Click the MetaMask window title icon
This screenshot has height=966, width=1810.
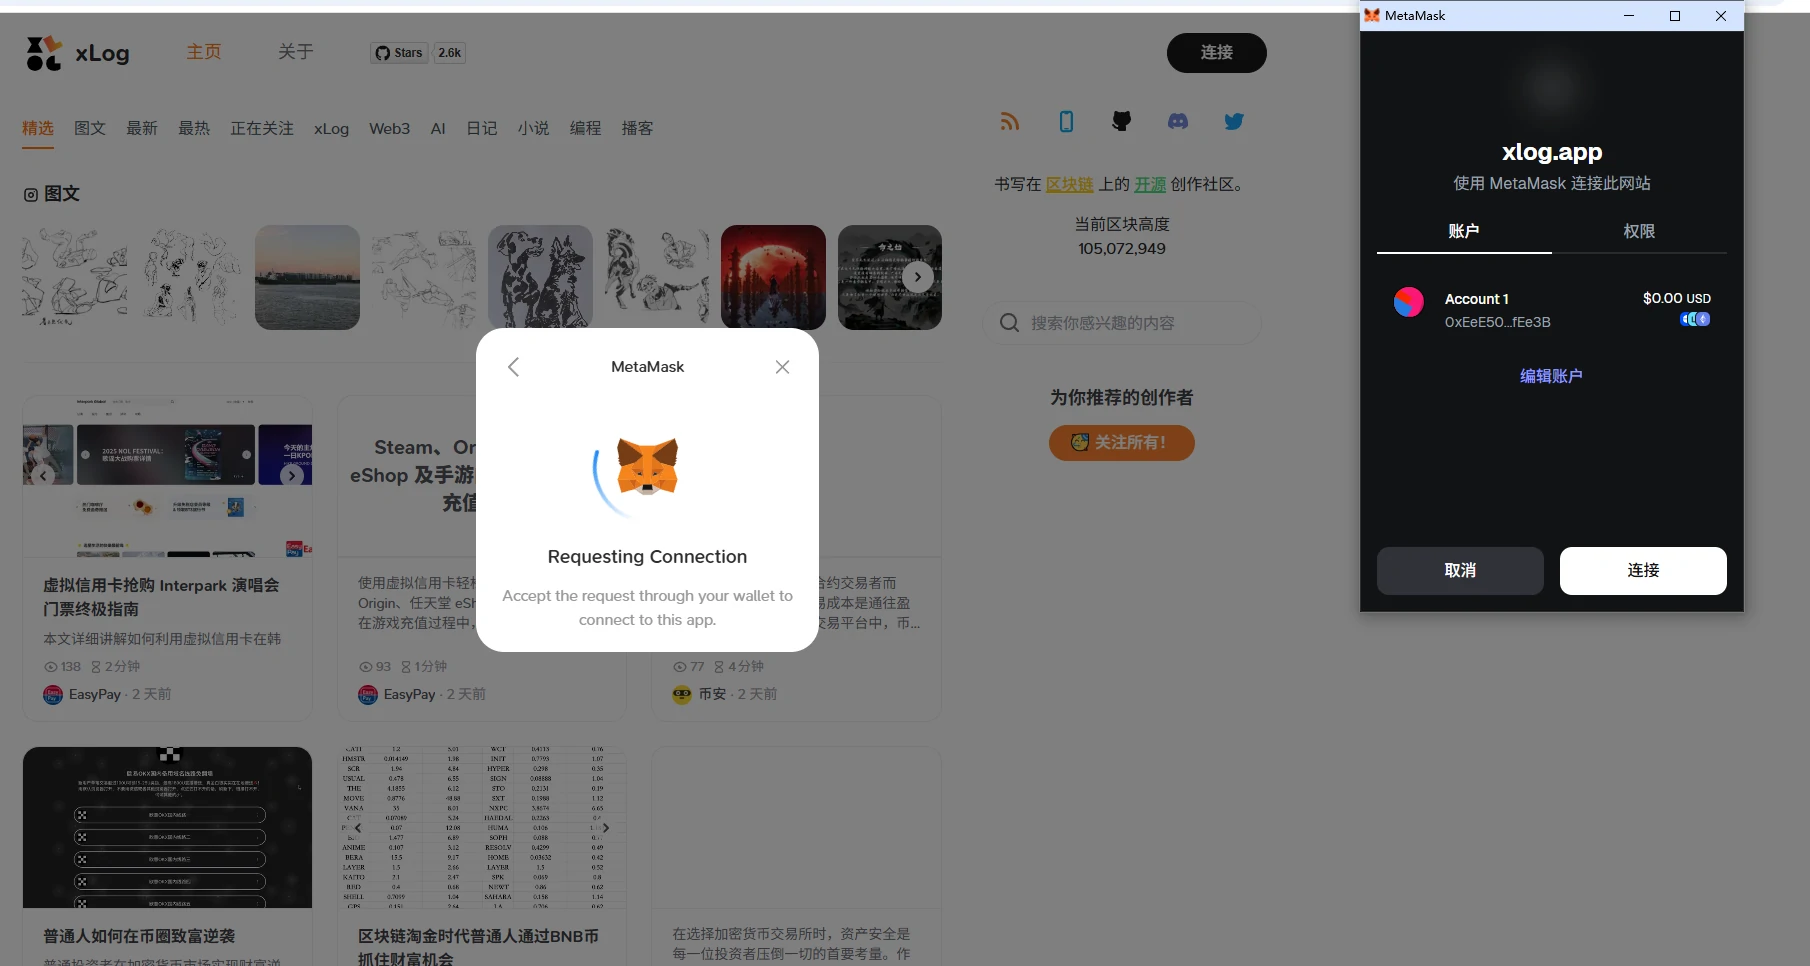tap(1372, 15)
